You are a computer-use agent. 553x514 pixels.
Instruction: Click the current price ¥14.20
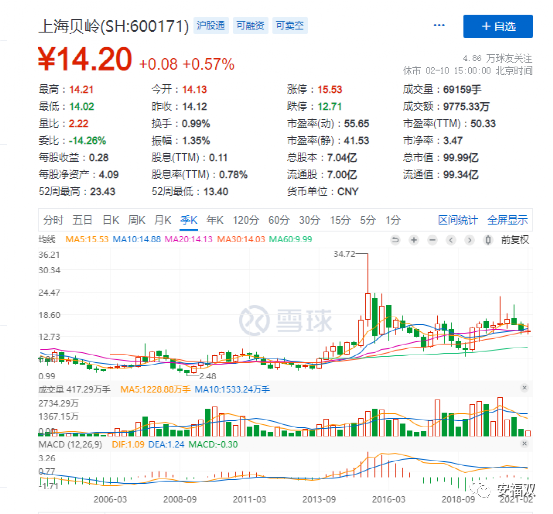click(85, 59)
